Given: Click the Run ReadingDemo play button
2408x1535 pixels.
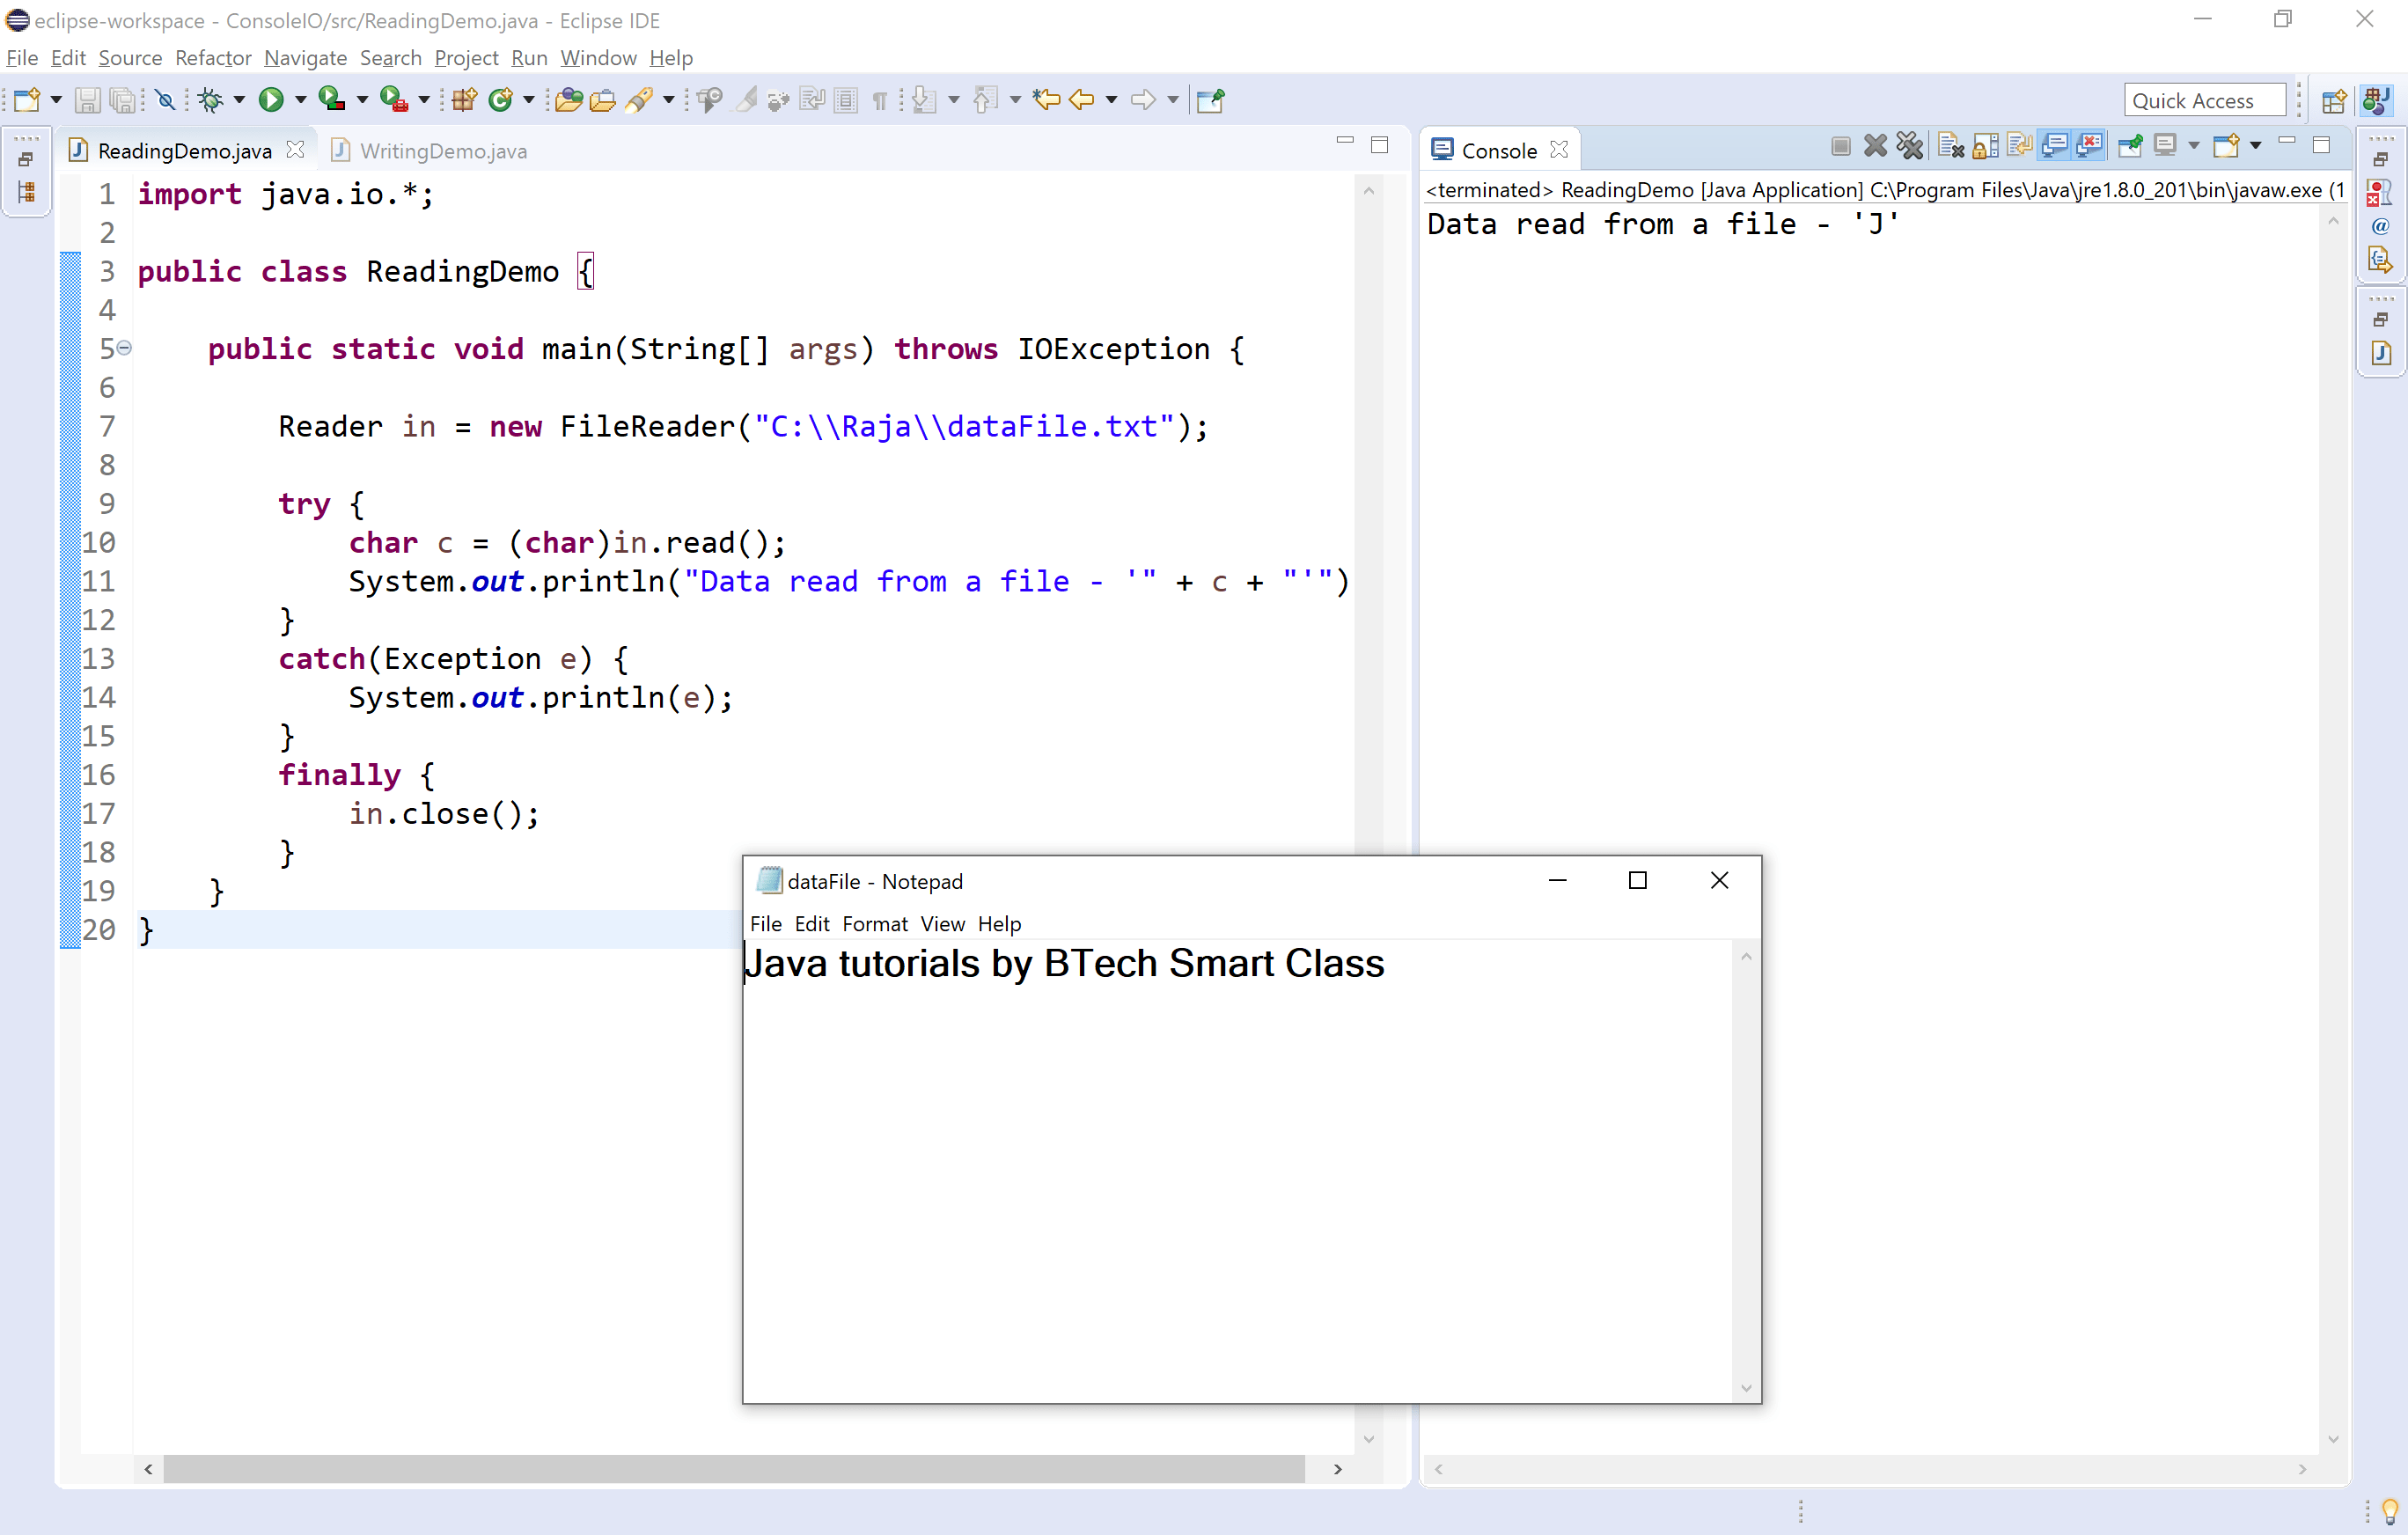Looking at the screenshot, I should coord(270,99).
